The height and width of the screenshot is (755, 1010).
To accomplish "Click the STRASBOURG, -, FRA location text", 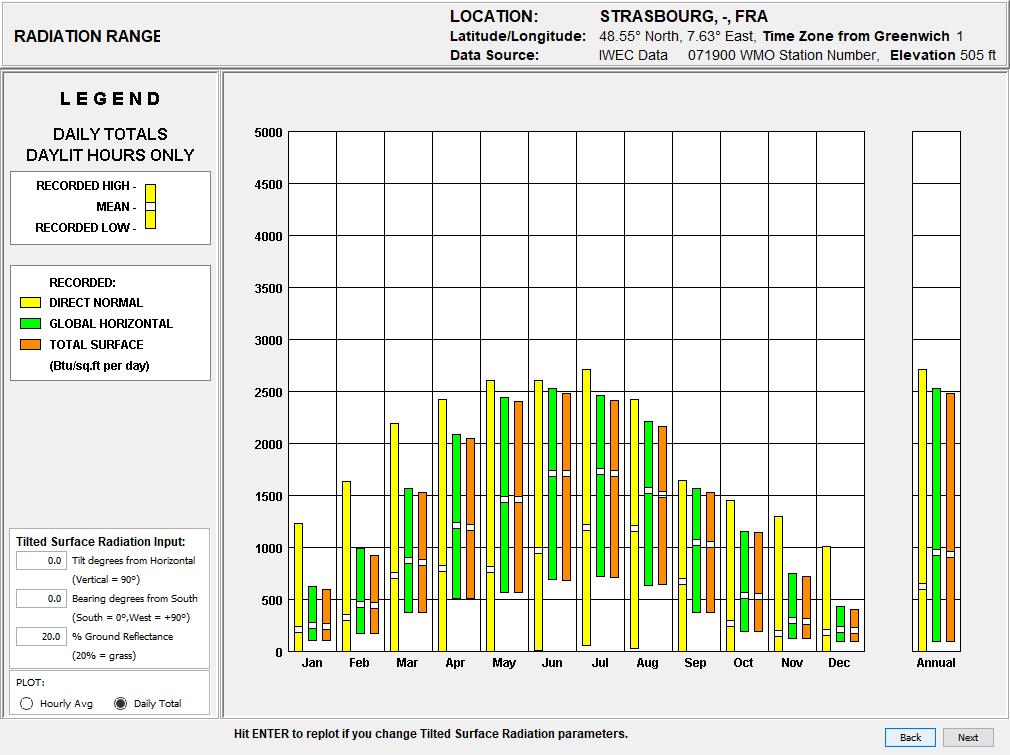I will [683, 16].
